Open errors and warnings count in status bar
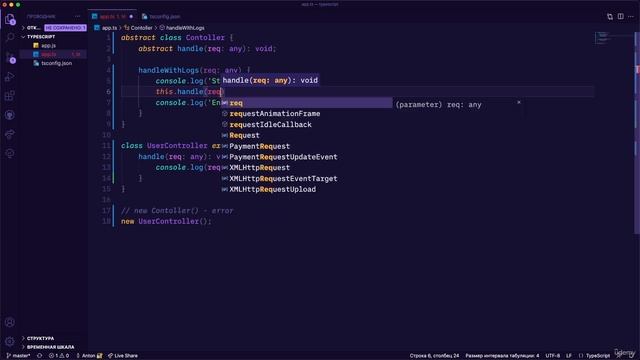 tap(59, 356)
